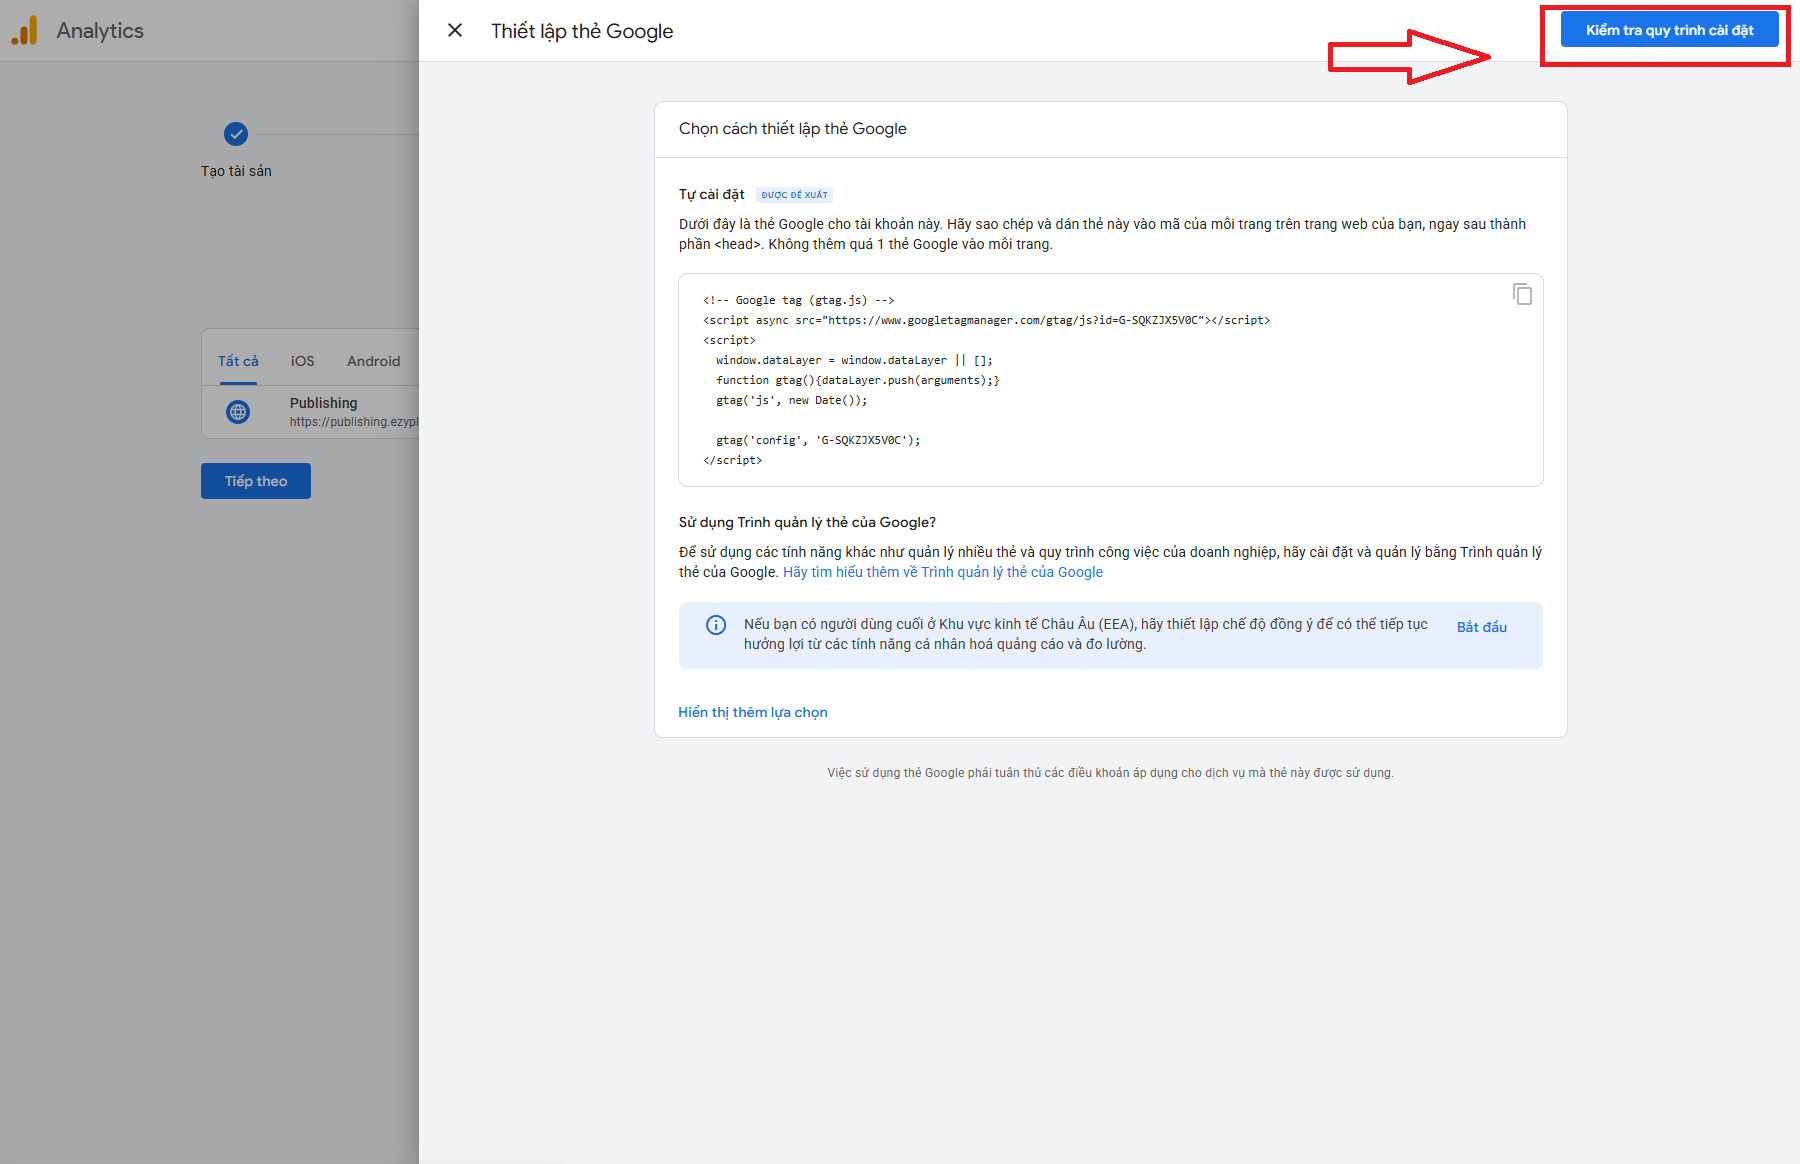Switch to the iOS tab
The width and height of the screenshot is (1800, 1164).
click(303, 361)
